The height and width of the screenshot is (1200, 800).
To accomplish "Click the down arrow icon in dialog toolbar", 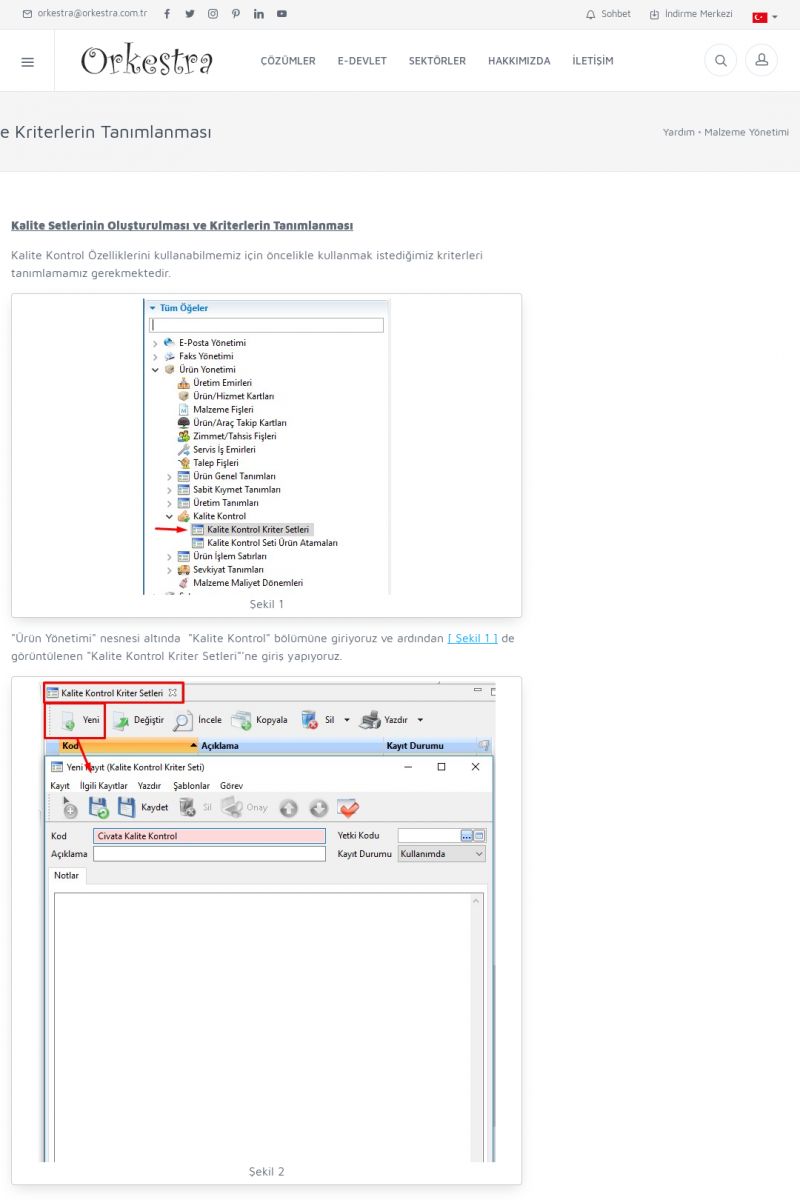I will click(318, 808).
